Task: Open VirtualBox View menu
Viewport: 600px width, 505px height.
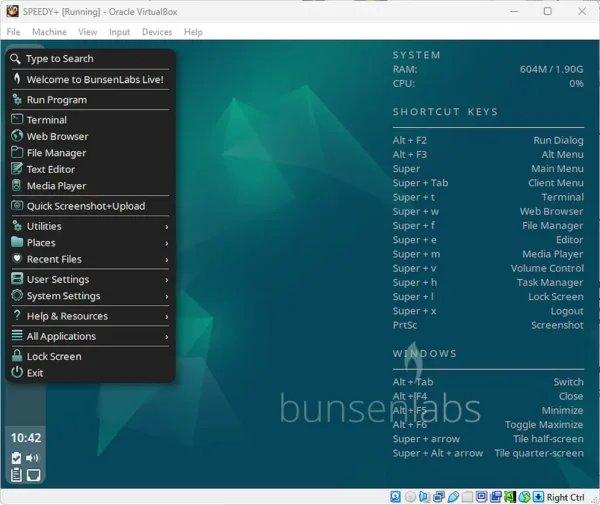Action: 88,32
